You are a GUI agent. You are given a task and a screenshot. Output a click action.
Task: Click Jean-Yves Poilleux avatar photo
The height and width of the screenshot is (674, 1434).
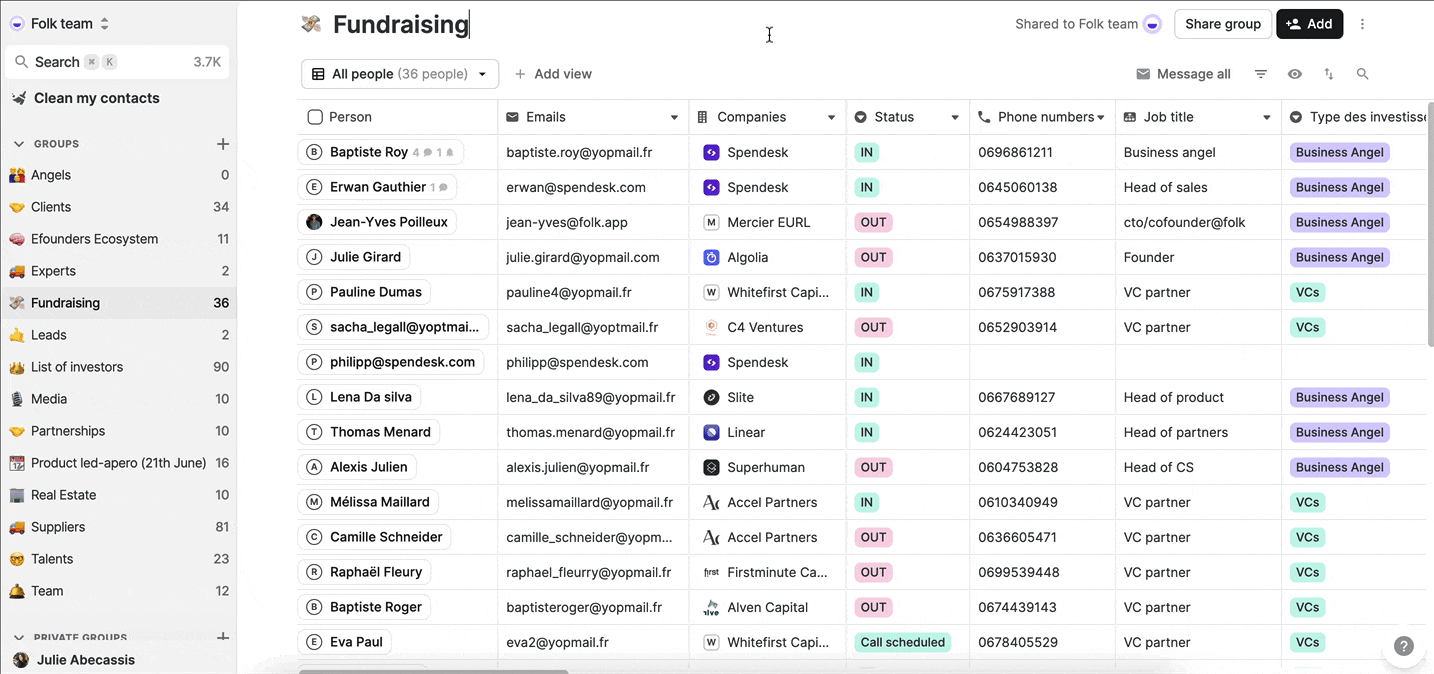pyautogui.click(x=314, y=222)
